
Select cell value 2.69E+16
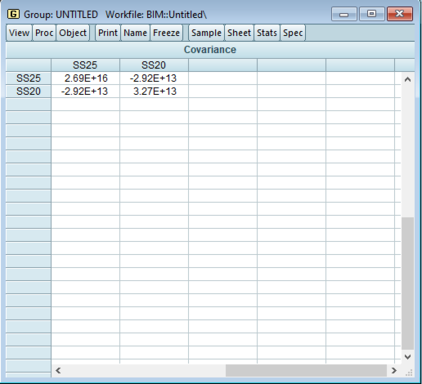point(86,78)
